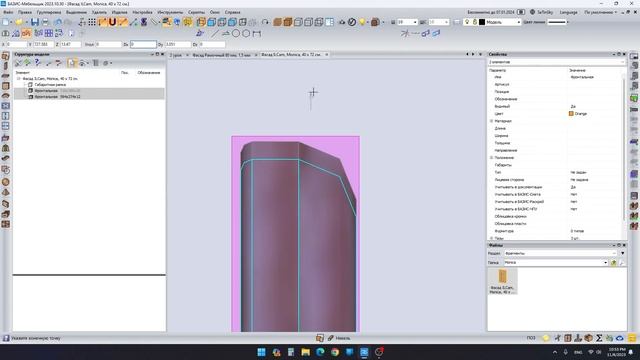Select the first brown textured box icon

point(278,22)
